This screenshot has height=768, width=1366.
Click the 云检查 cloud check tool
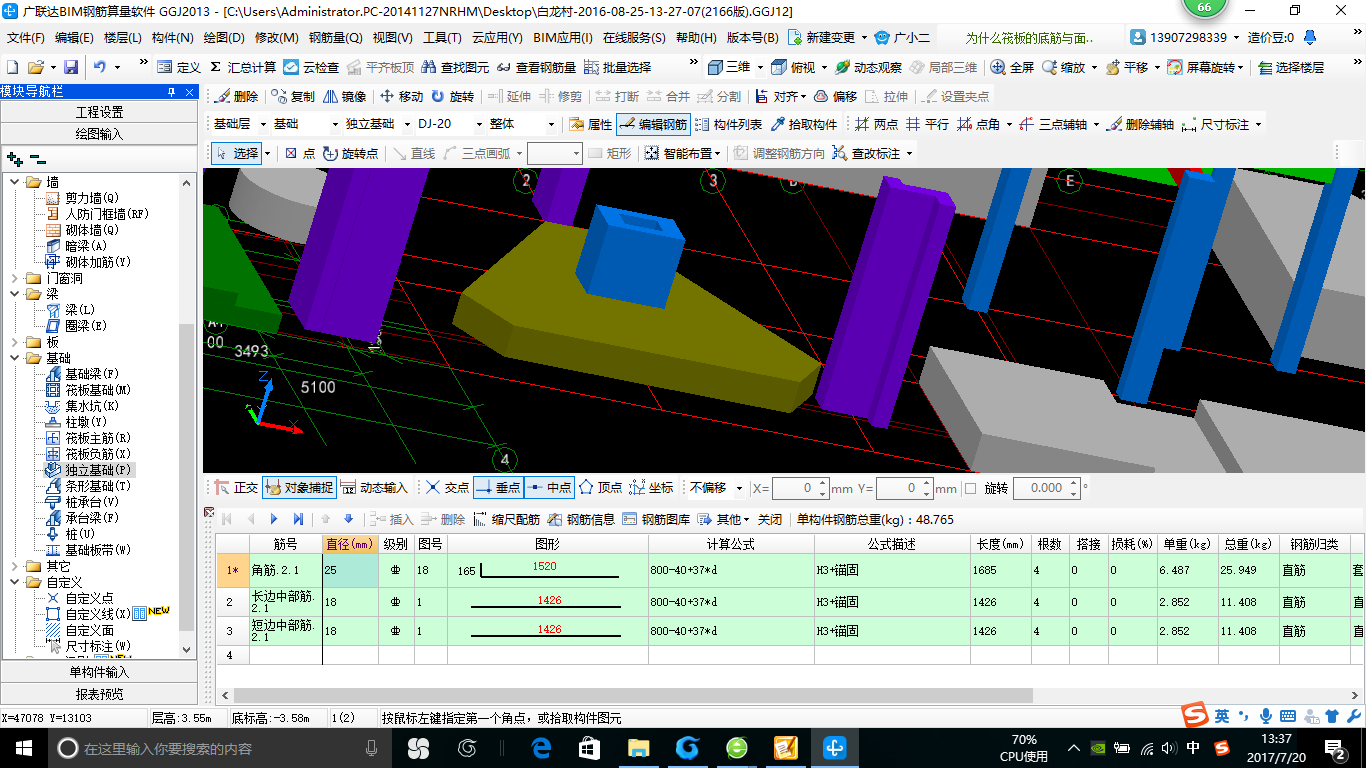click(x=312, y=67)
